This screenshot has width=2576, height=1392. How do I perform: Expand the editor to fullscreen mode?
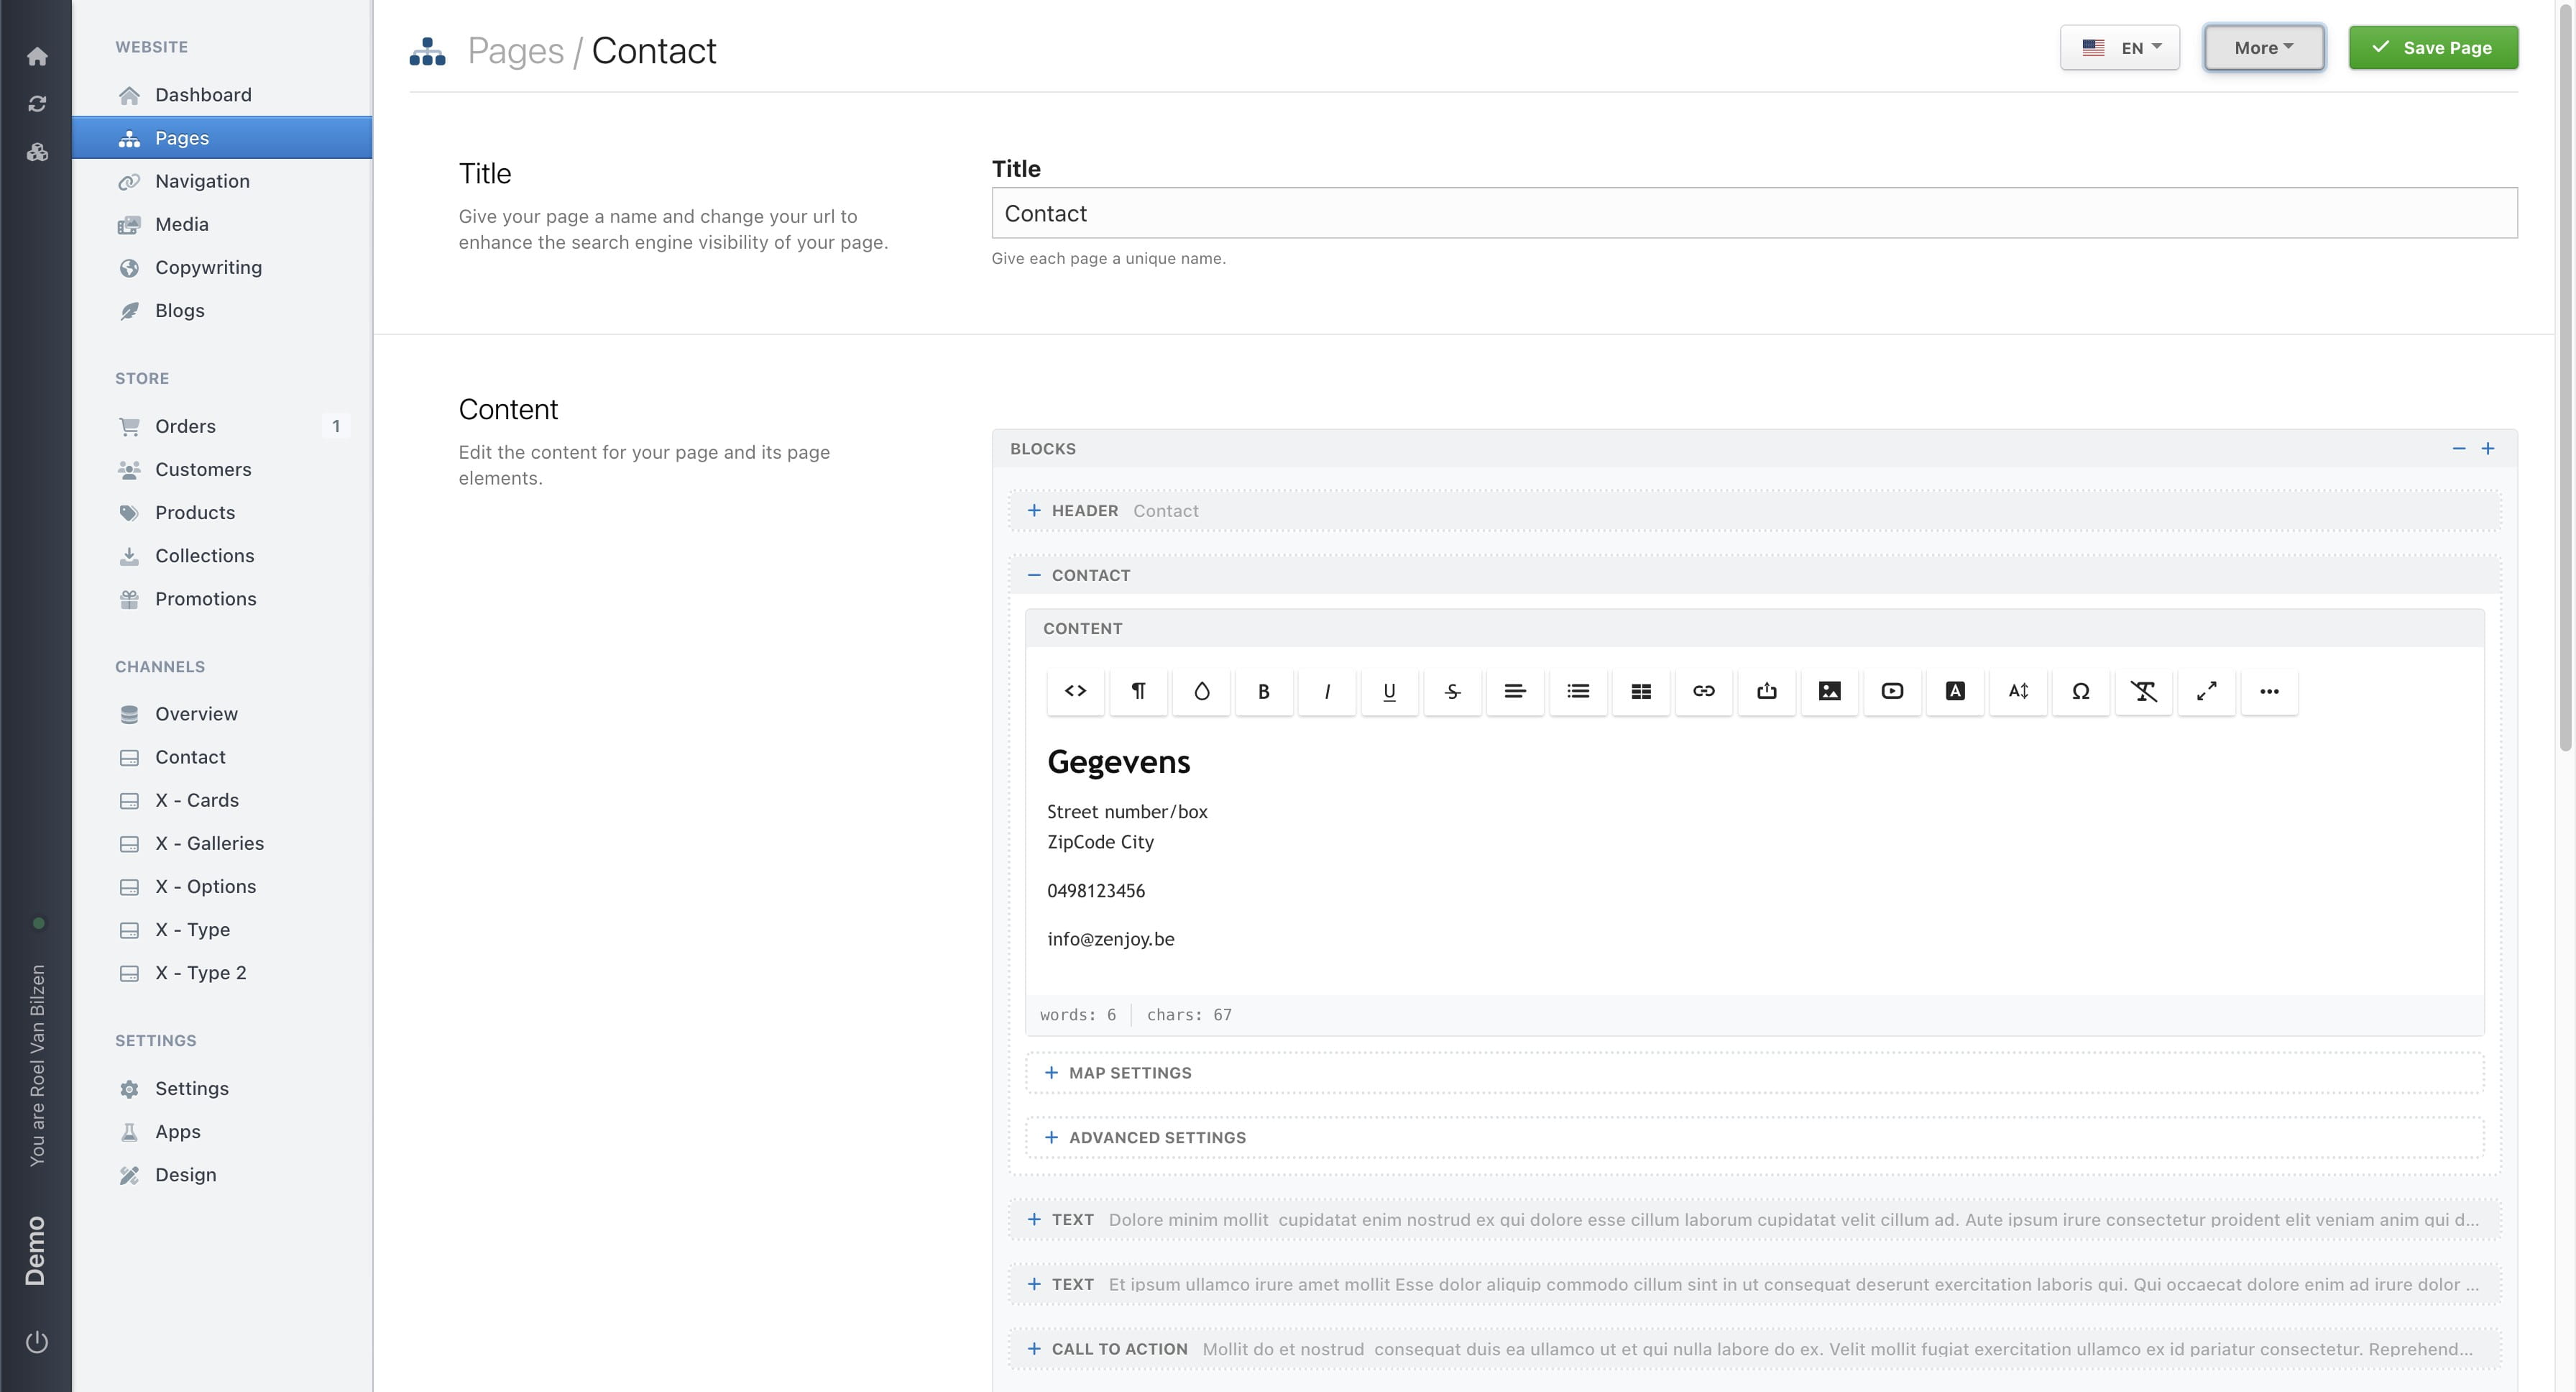[x=2207, y=691]
